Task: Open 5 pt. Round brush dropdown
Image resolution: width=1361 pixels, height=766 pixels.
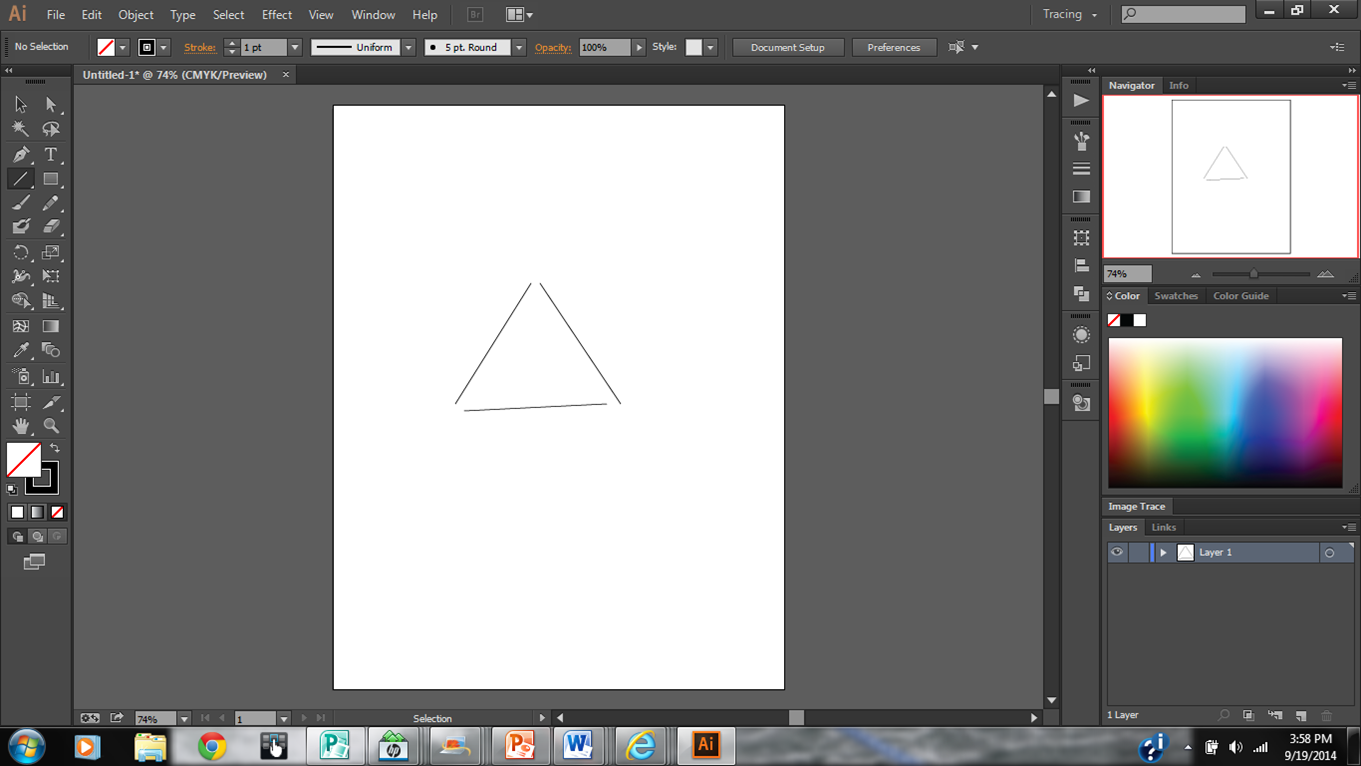Action: [x=519, y=47]
